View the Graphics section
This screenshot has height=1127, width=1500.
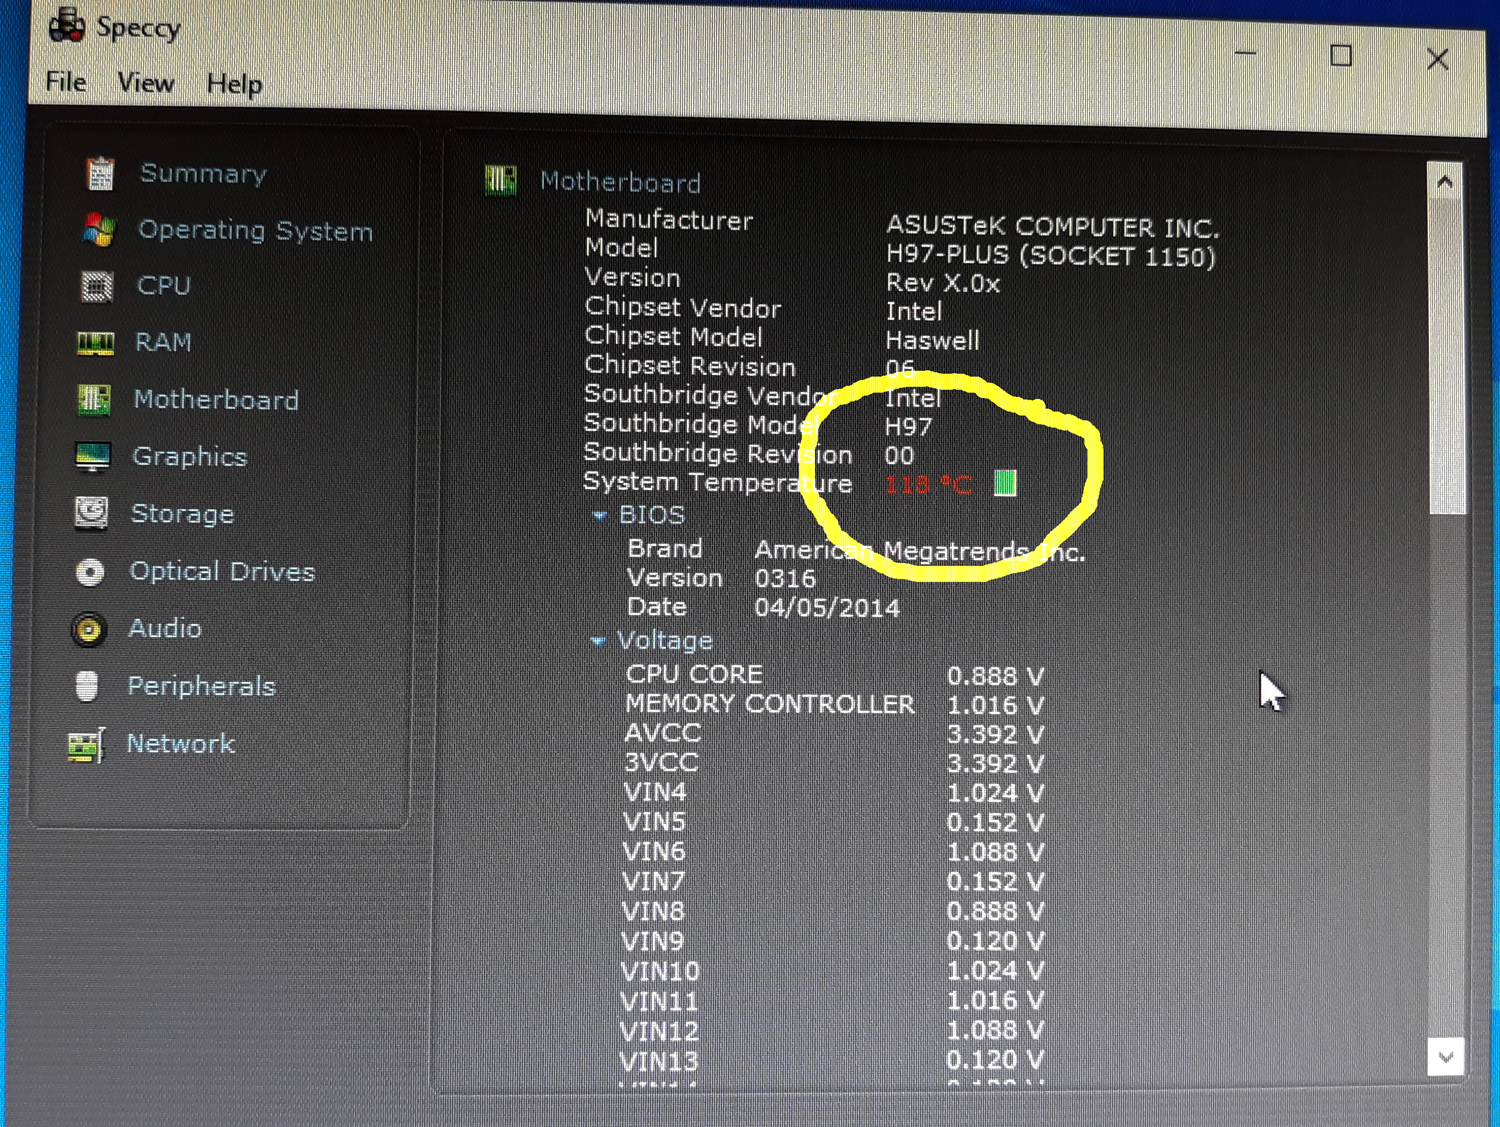click(189, 457)
